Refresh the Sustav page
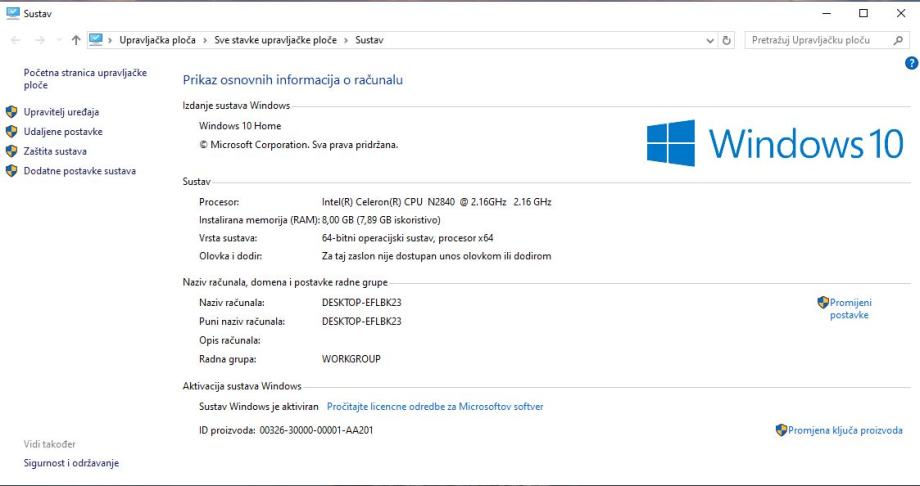The image size is (920, 486). [x=726, y=40]
